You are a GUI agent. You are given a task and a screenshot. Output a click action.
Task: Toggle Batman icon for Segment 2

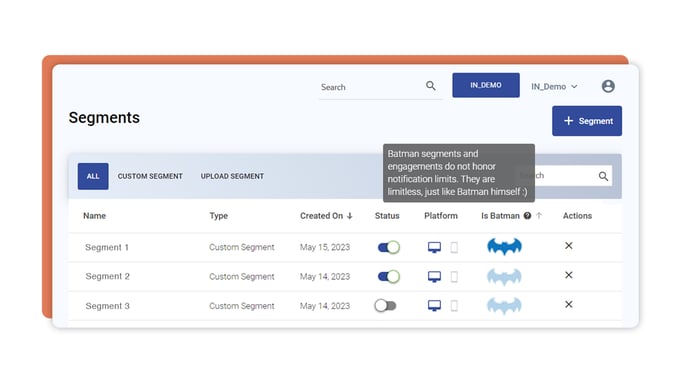(x=504, y=277)
